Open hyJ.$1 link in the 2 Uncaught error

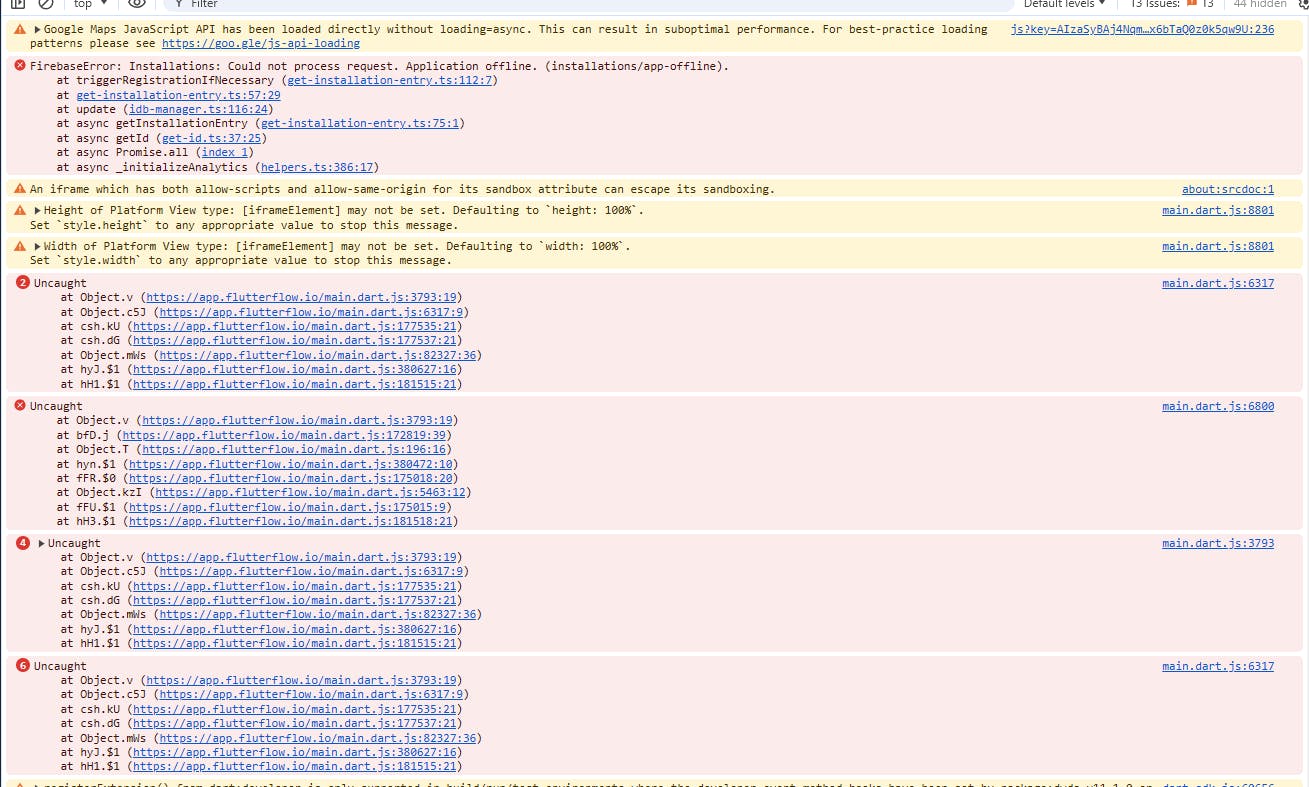coord(296,370)
